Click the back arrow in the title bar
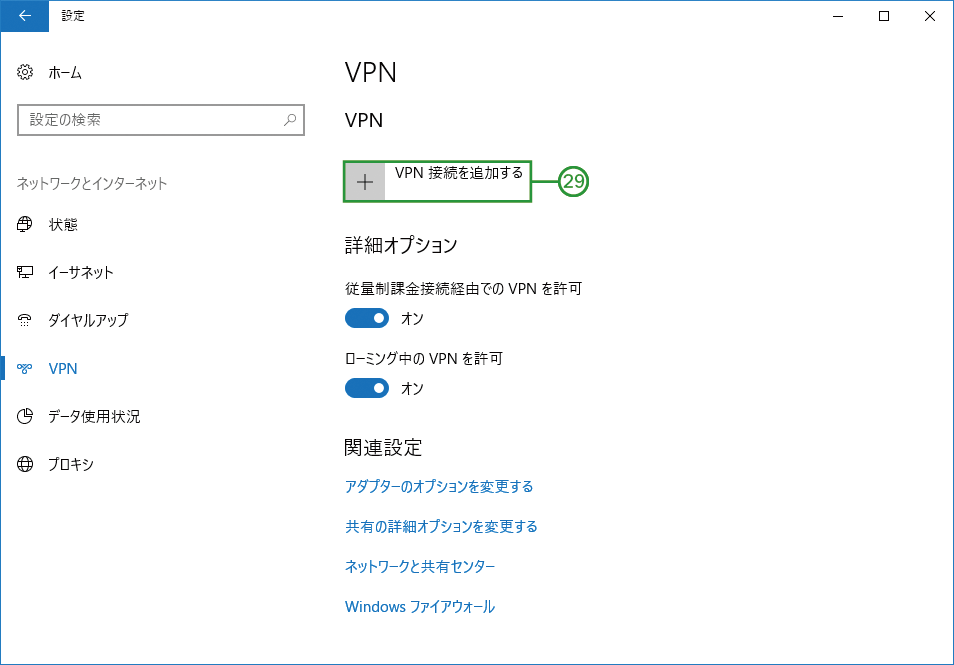This screenshot has height=665, width=954. pos(25,16)
